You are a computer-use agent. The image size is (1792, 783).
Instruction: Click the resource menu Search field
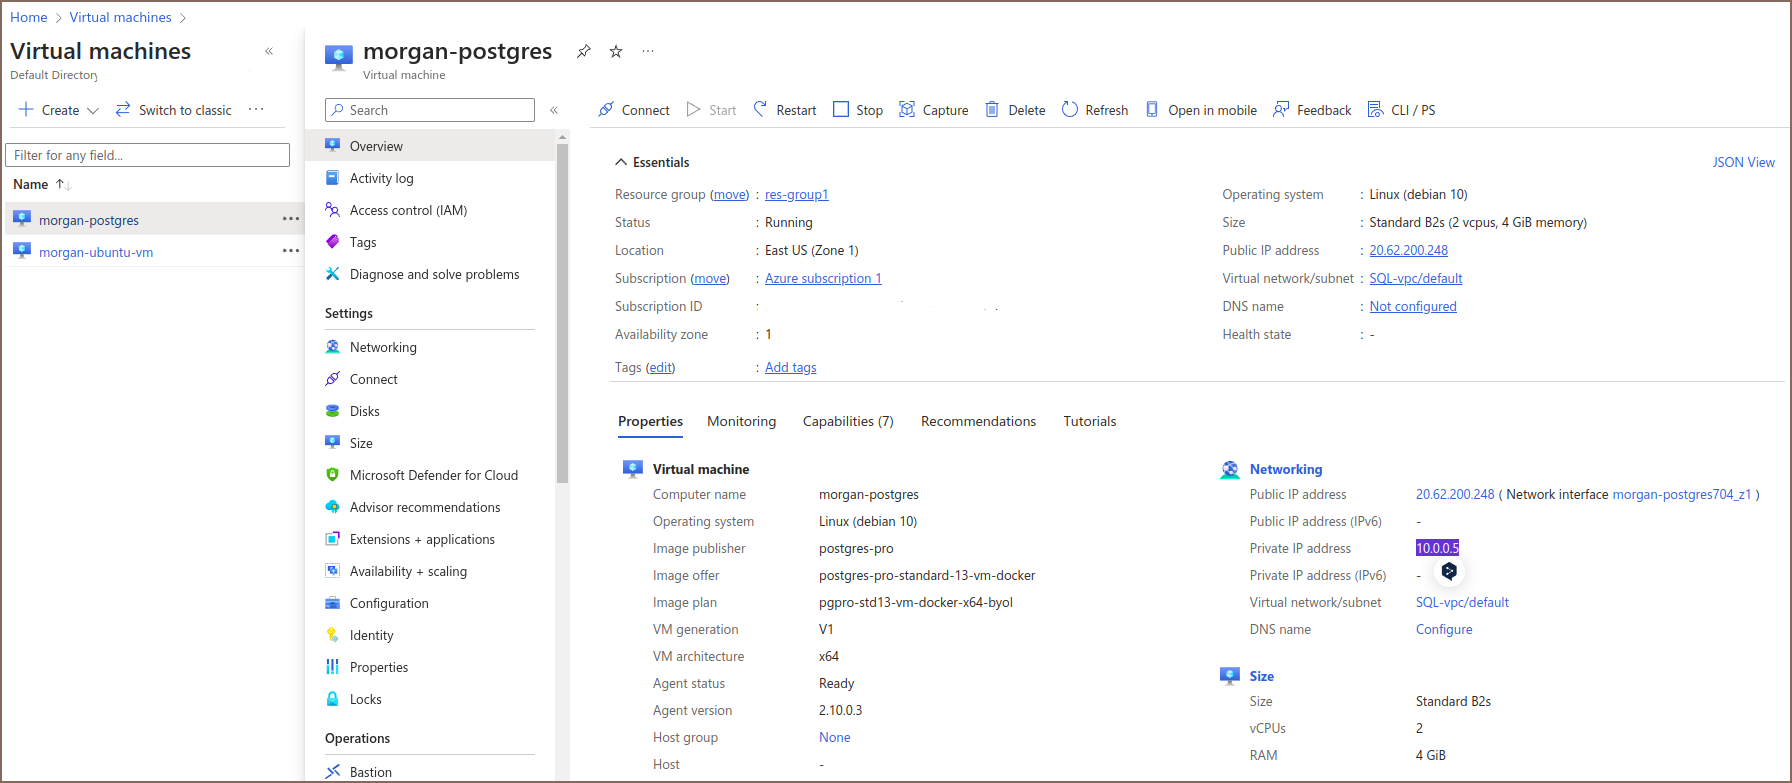(430, 110)
